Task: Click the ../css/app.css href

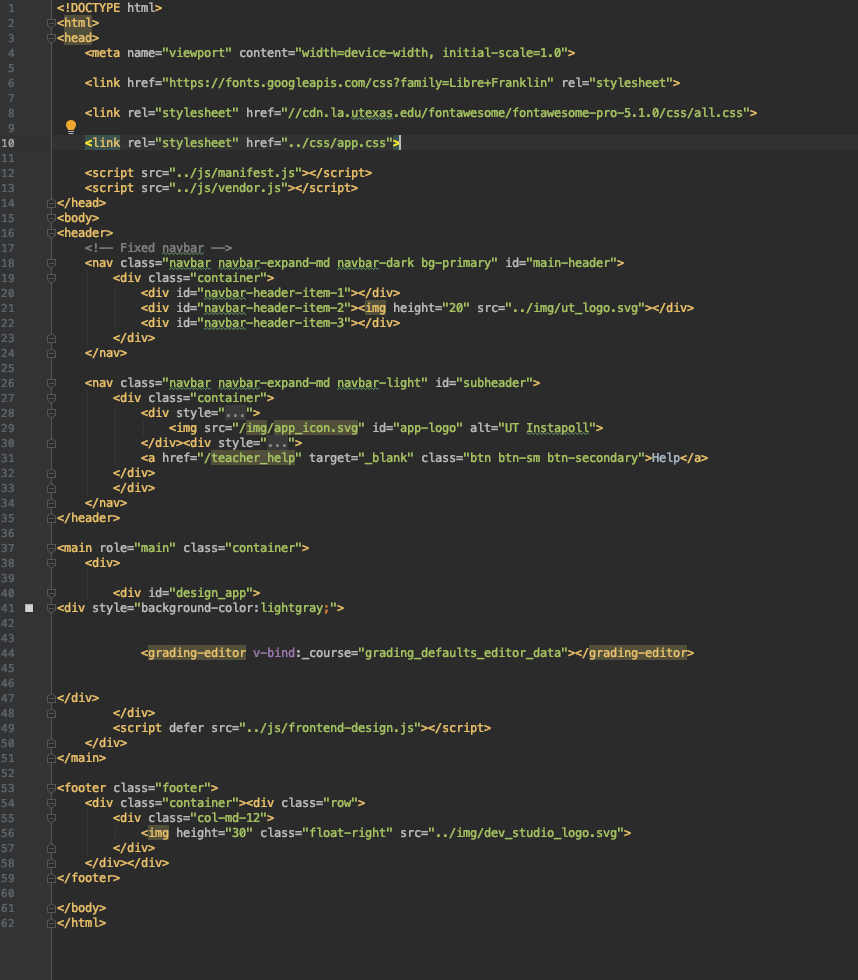Action: [x=337, y=143]
